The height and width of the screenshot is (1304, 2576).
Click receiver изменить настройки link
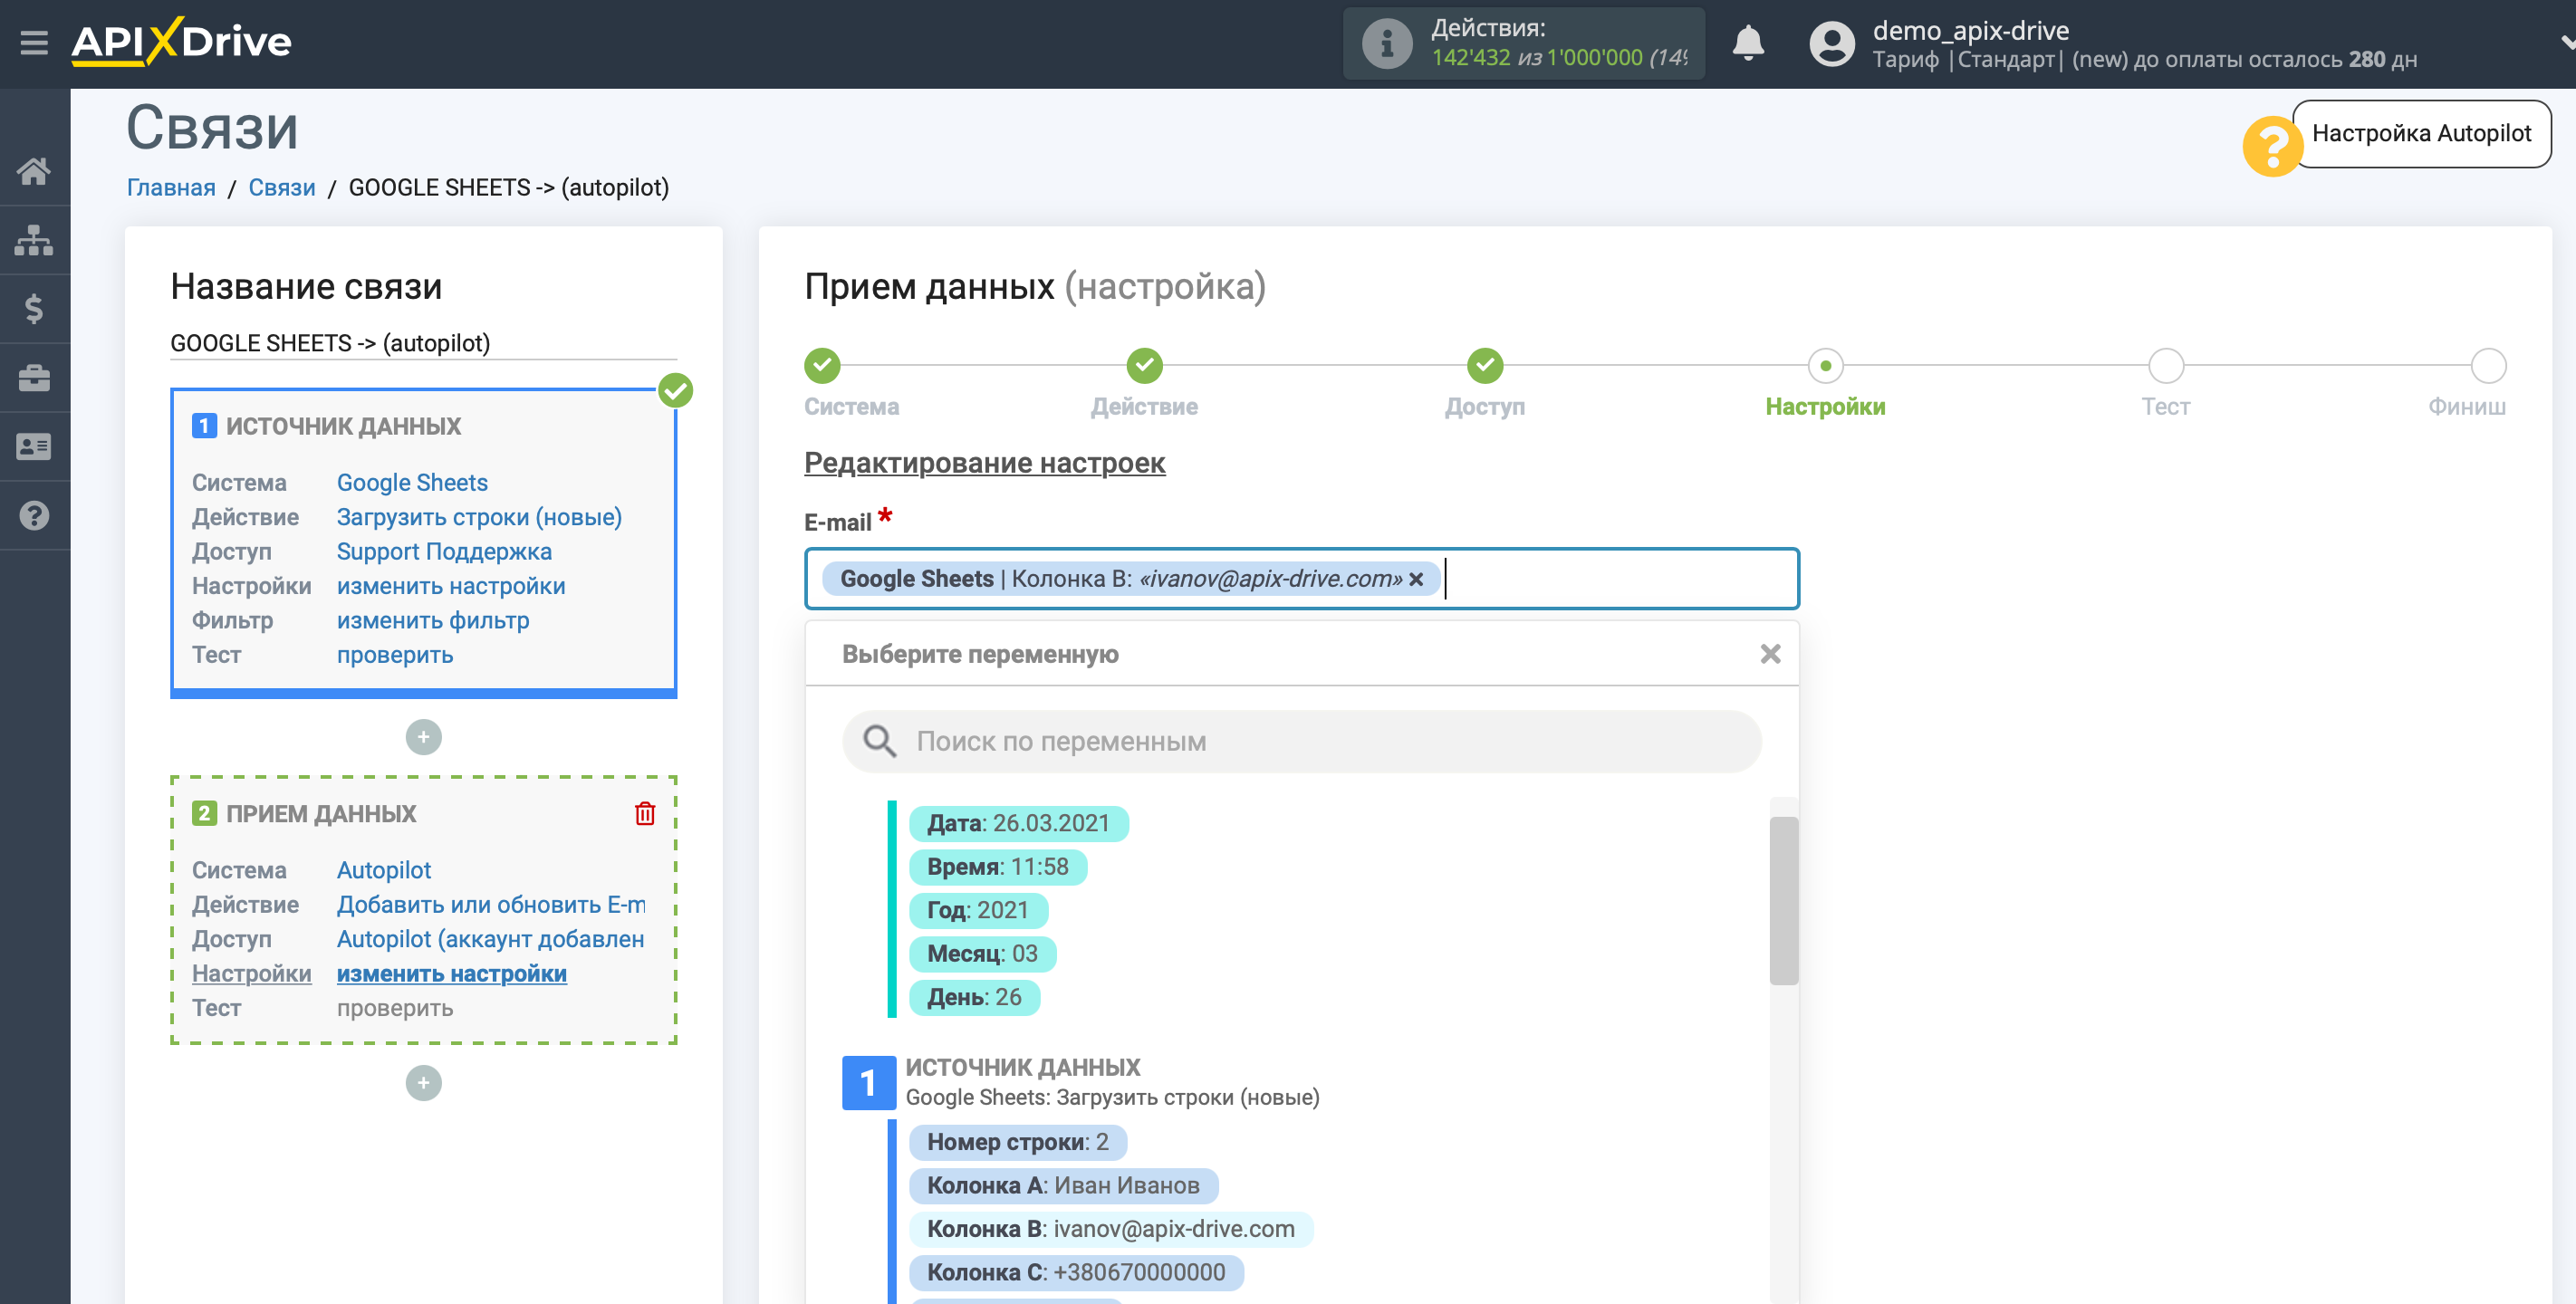tap(452, 974)
